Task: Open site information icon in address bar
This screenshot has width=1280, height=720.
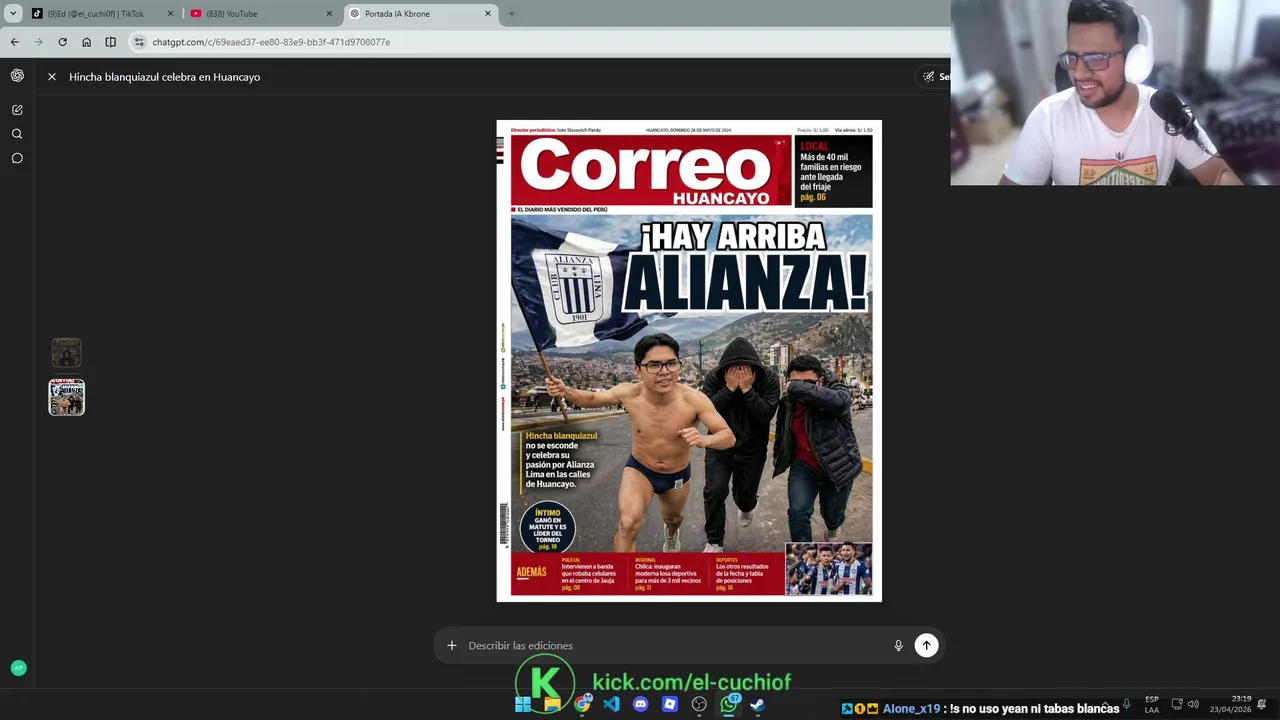Action: tap(139, 42)
